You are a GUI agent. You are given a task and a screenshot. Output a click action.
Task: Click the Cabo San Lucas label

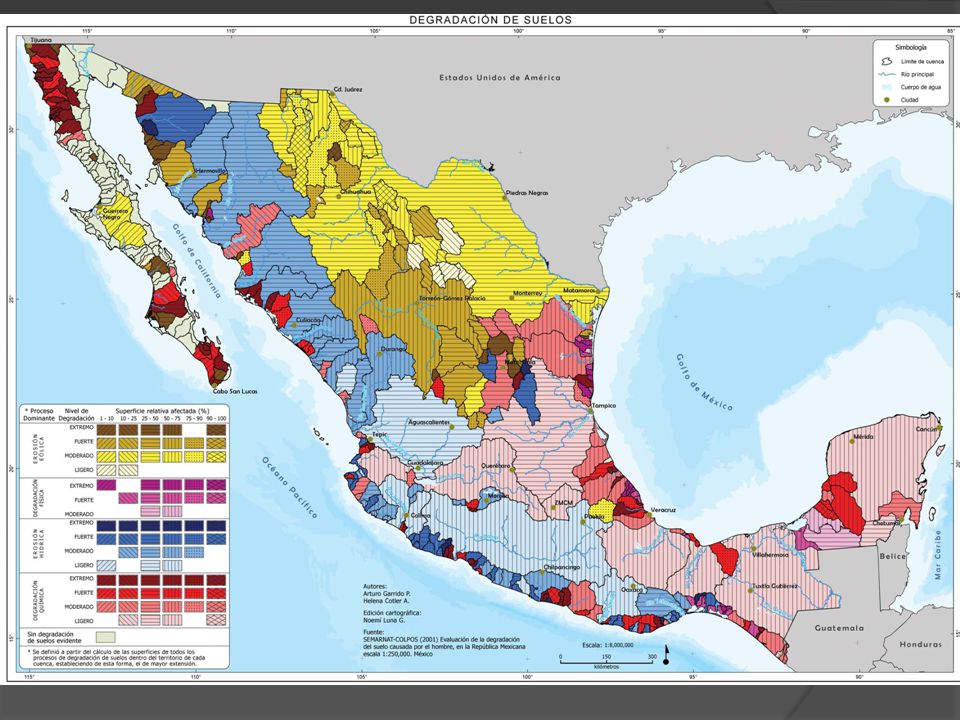(x=235, y=391)
